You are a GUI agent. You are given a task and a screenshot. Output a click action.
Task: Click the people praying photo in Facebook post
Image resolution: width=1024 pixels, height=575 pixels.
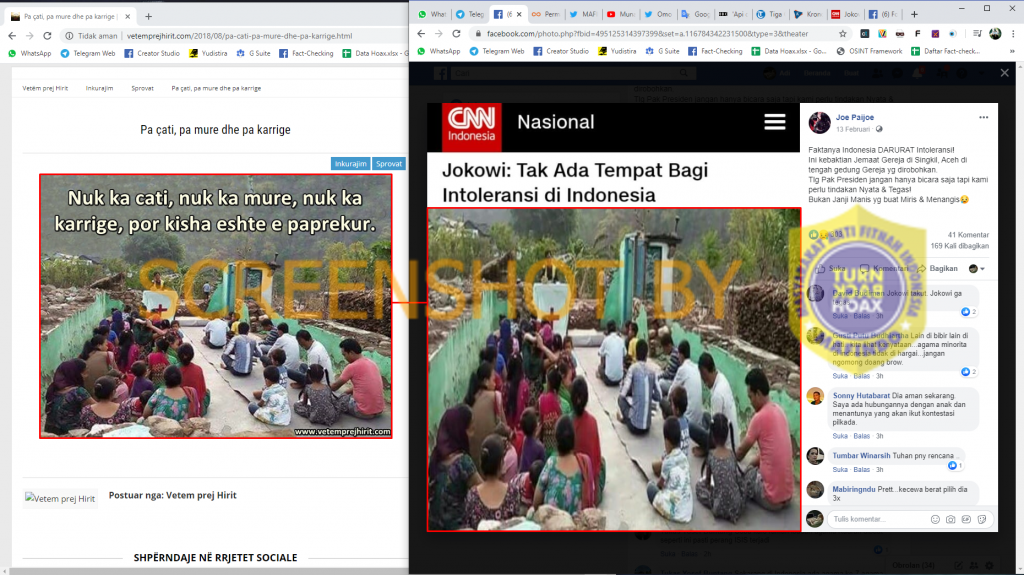tap(614, 370)
